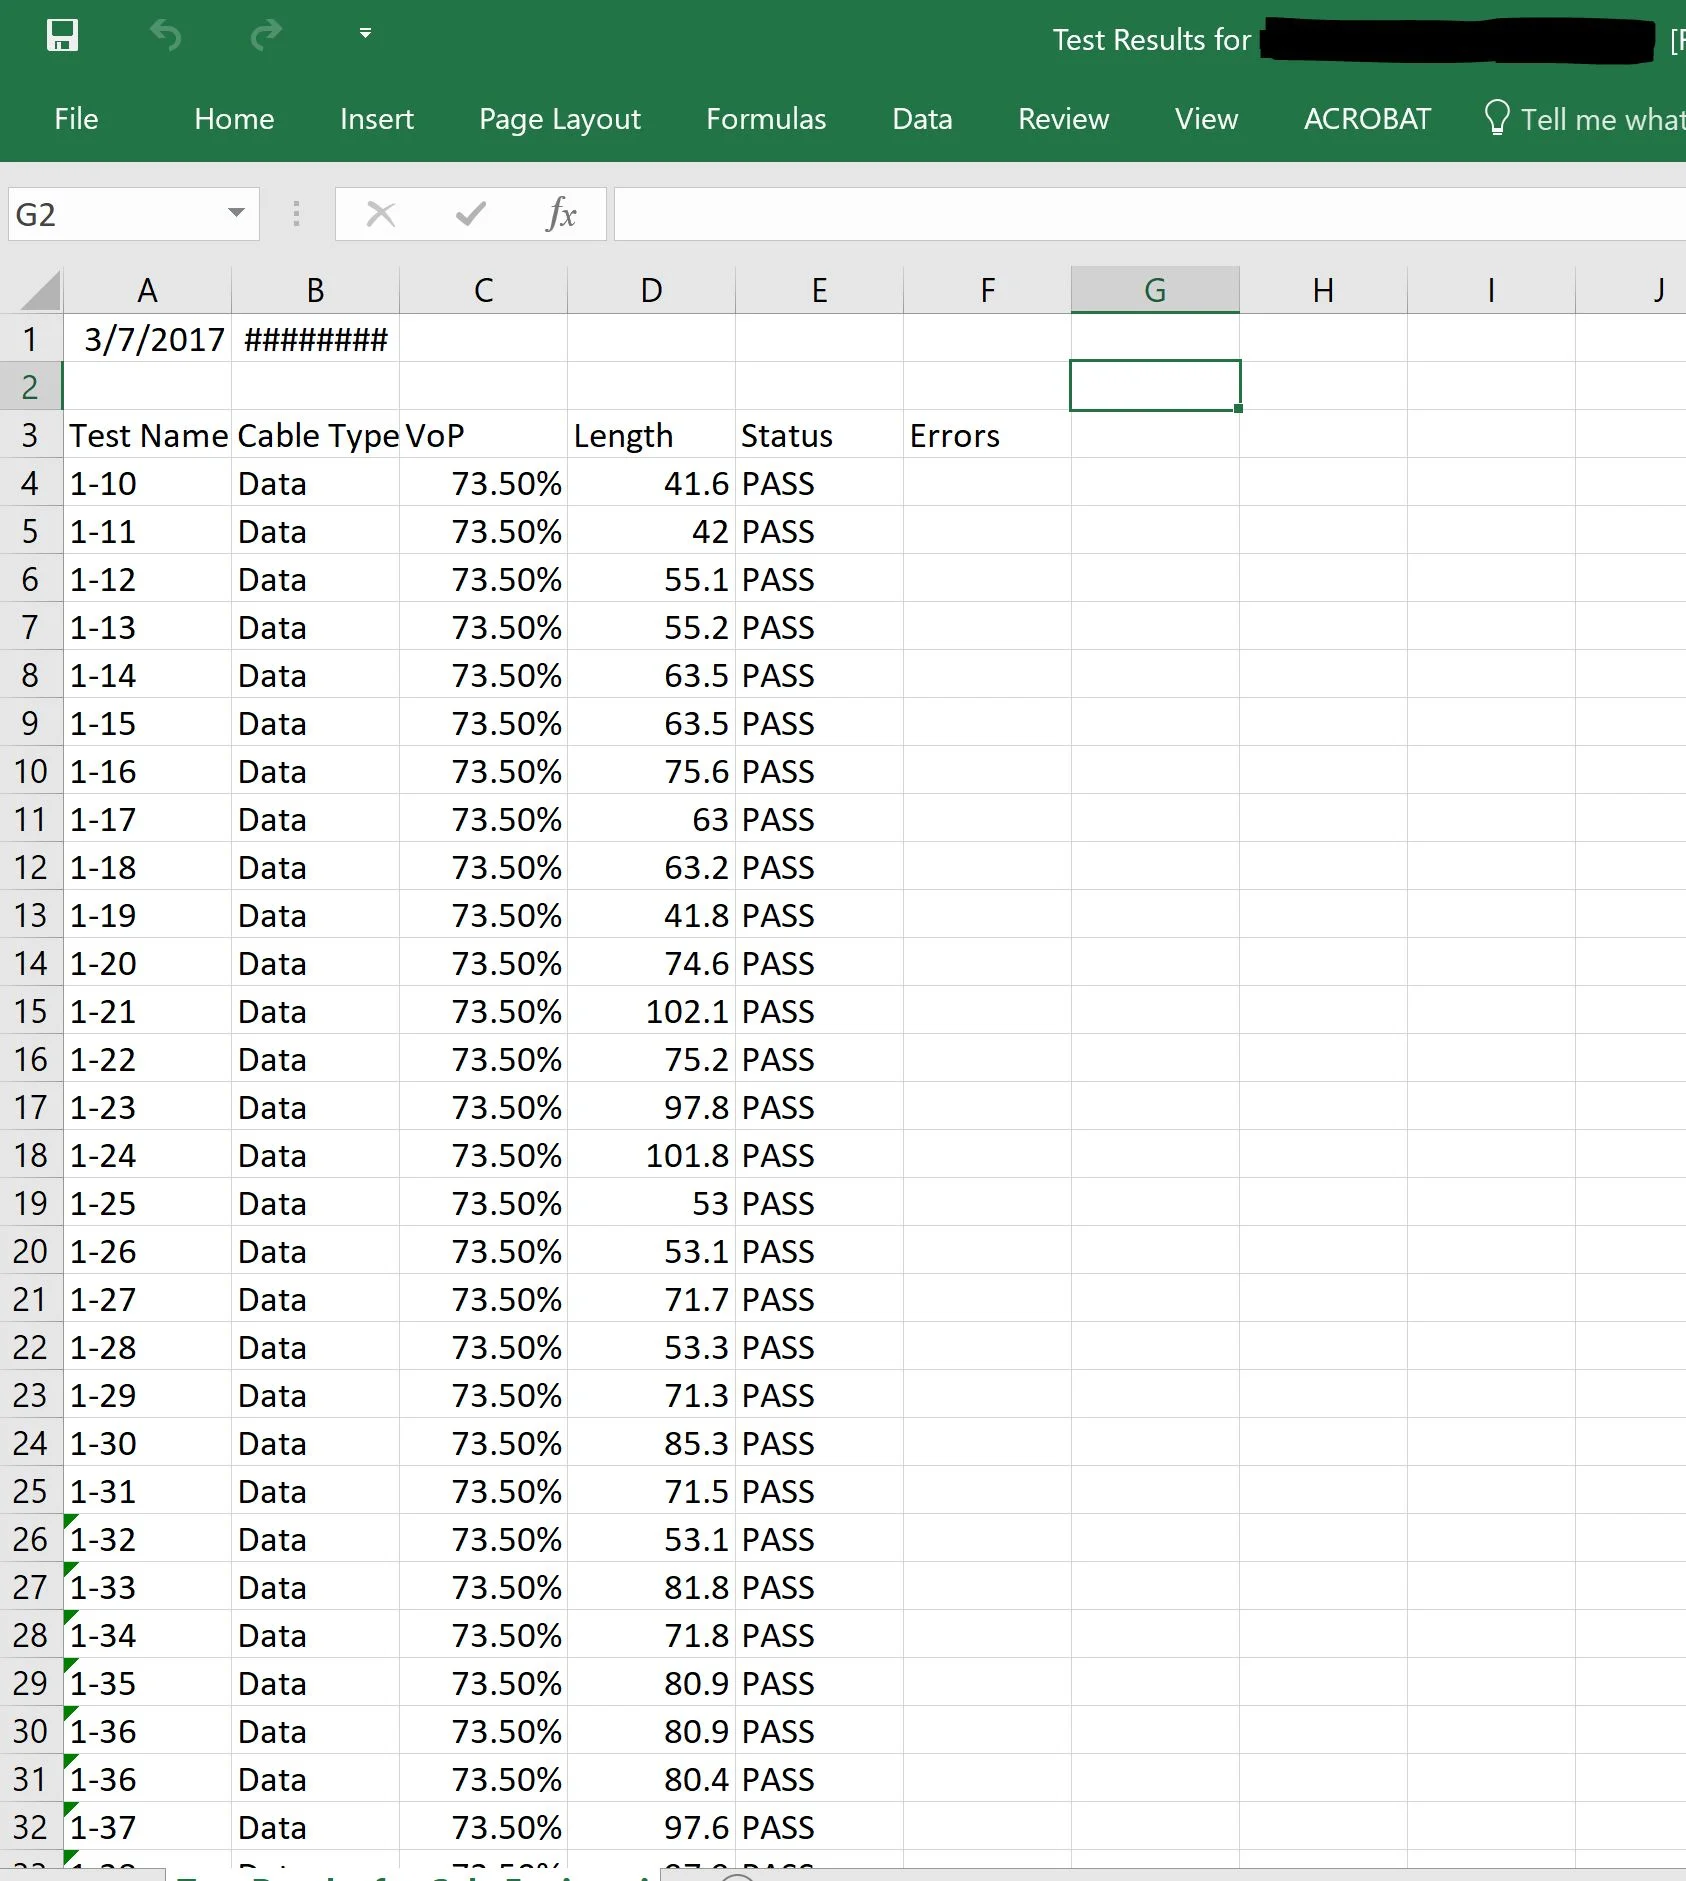Viewport: 1686px width, 1881px height.
Task: Click the Length header cell
Action: click(651, 435)
